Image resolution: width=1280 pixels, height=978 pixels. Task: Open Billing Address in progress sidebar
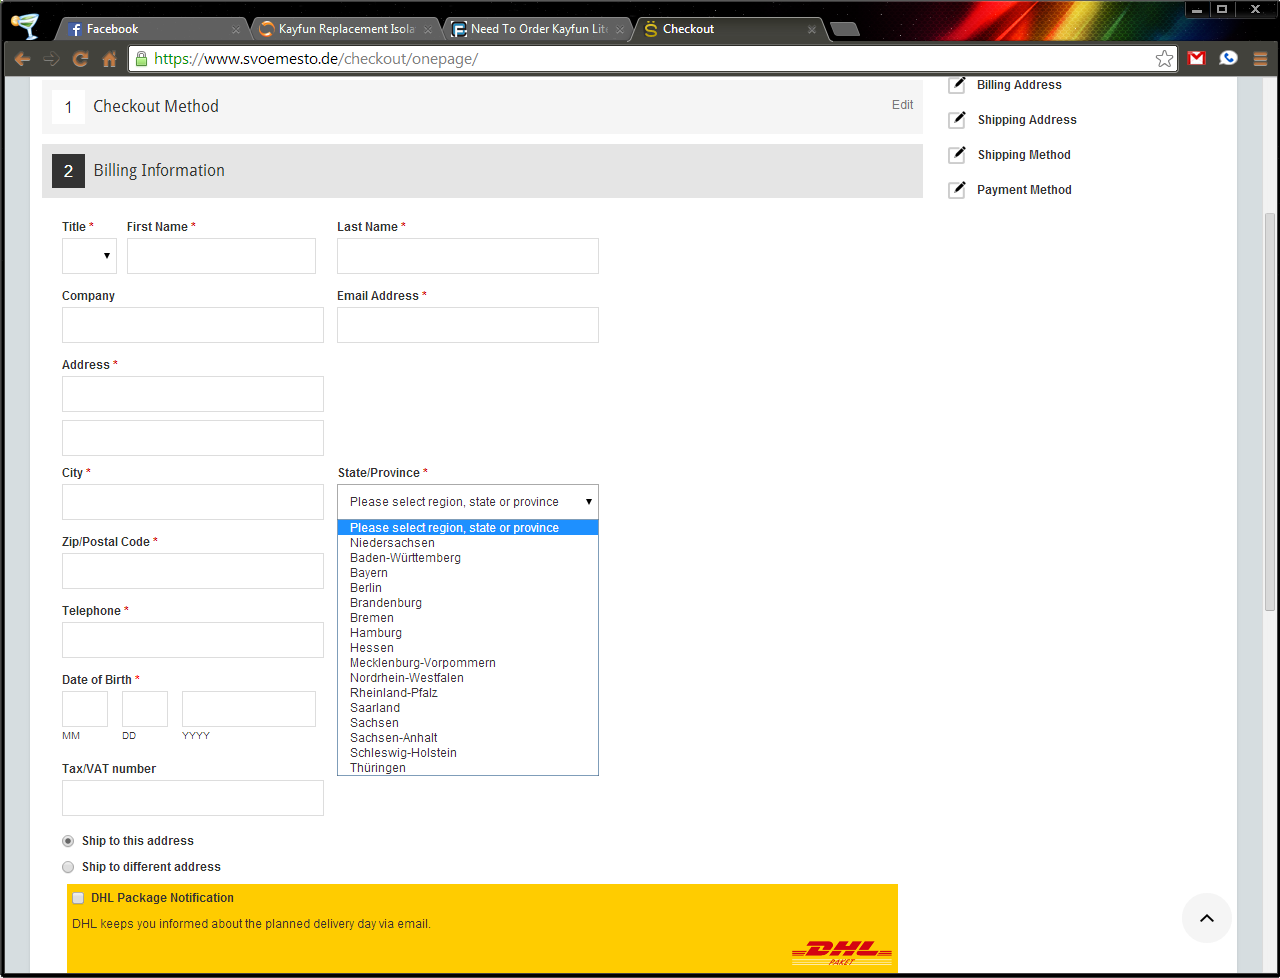[1019, 85]
